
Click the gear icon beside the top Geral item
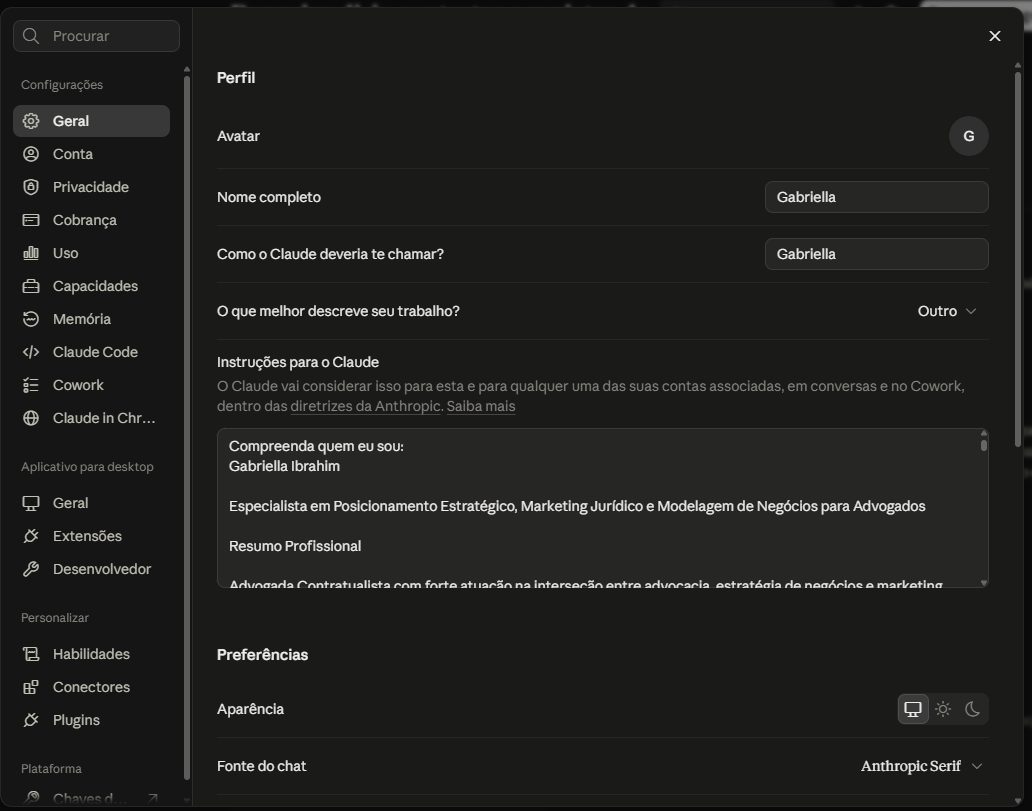pos(31,121)
